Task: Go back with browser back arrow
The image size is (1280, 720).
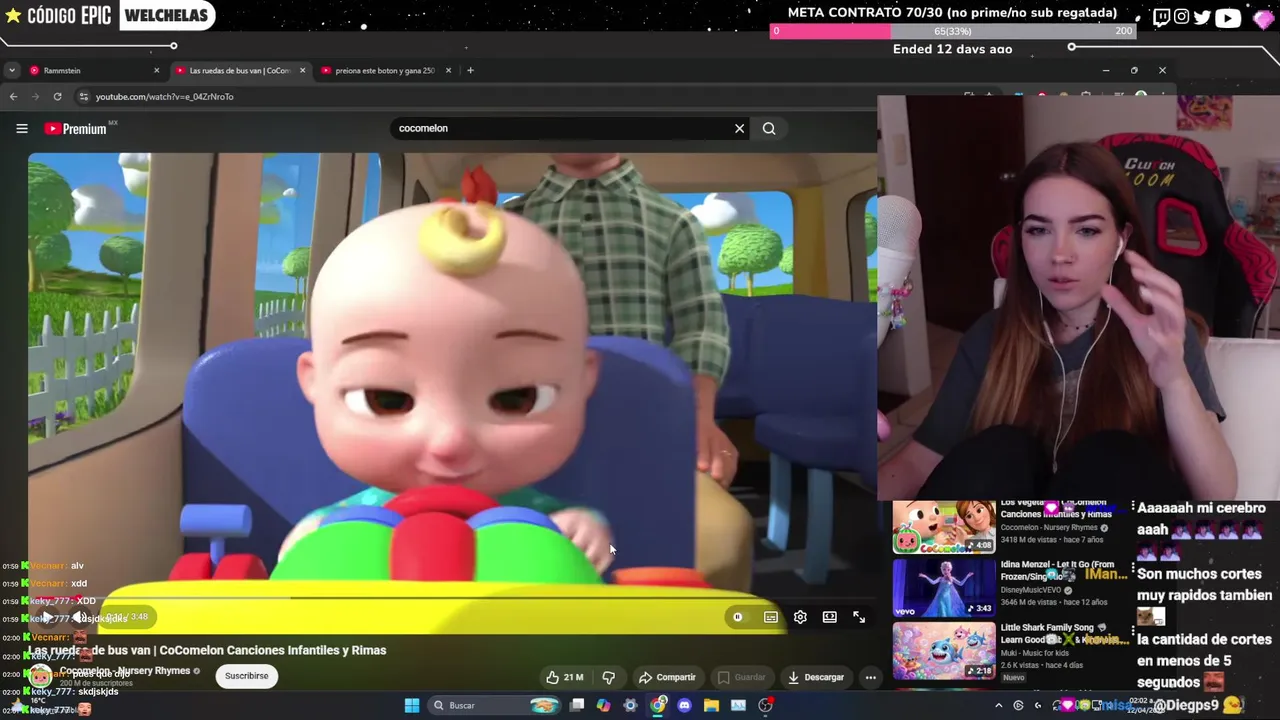Action: [13, 96]
